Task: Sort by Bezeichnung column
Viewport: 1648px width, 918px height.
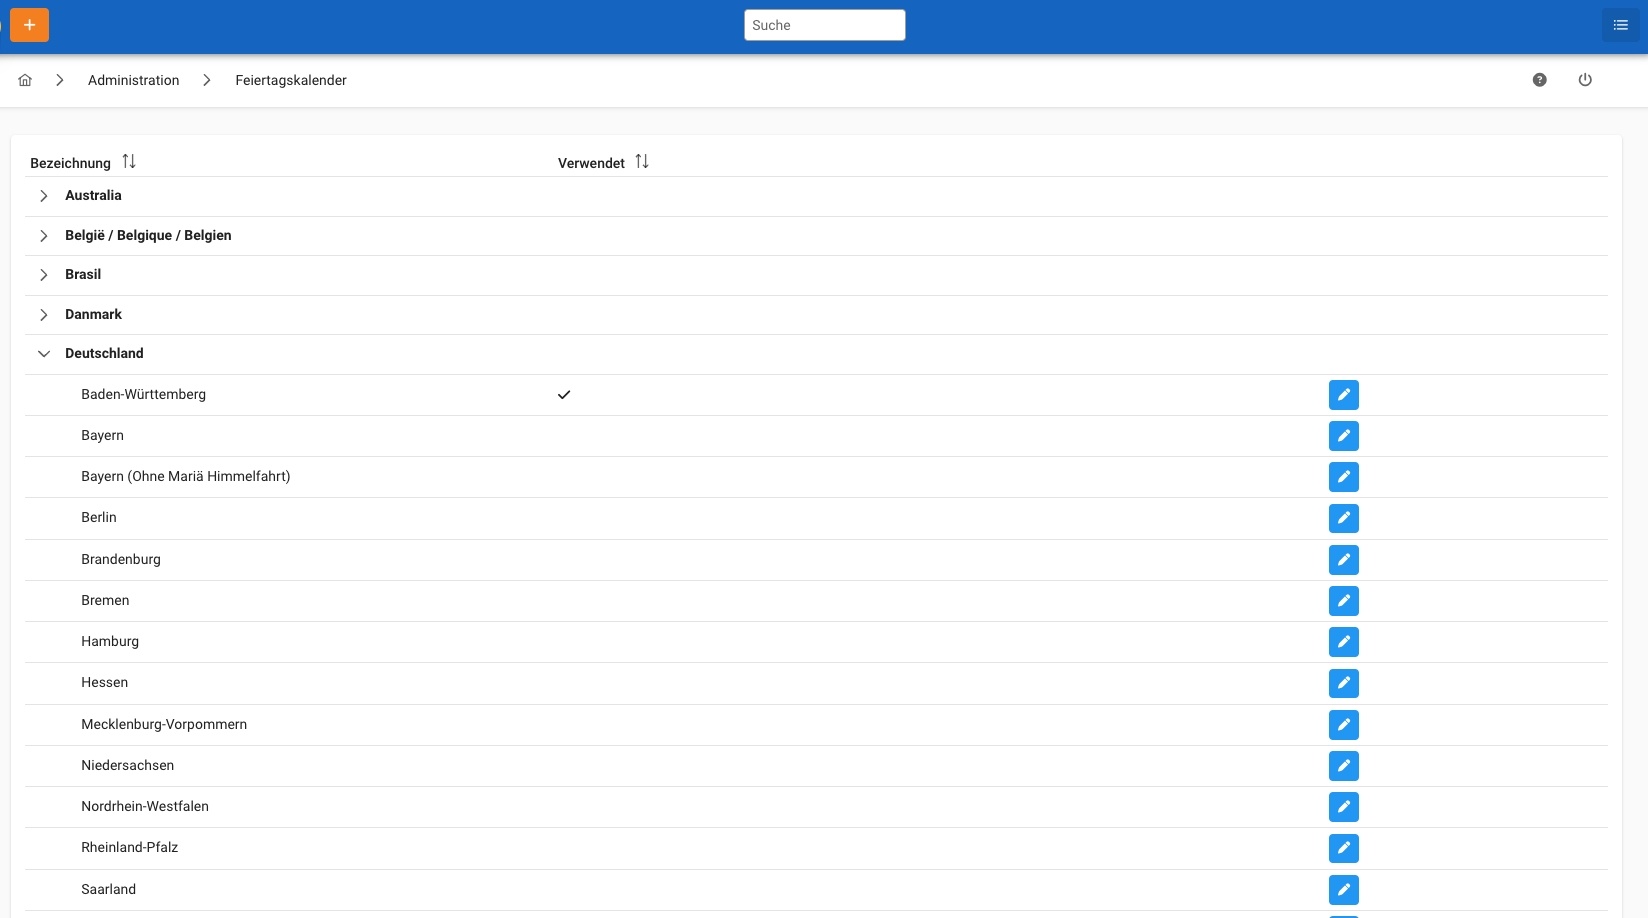Action: pos(129,162)
